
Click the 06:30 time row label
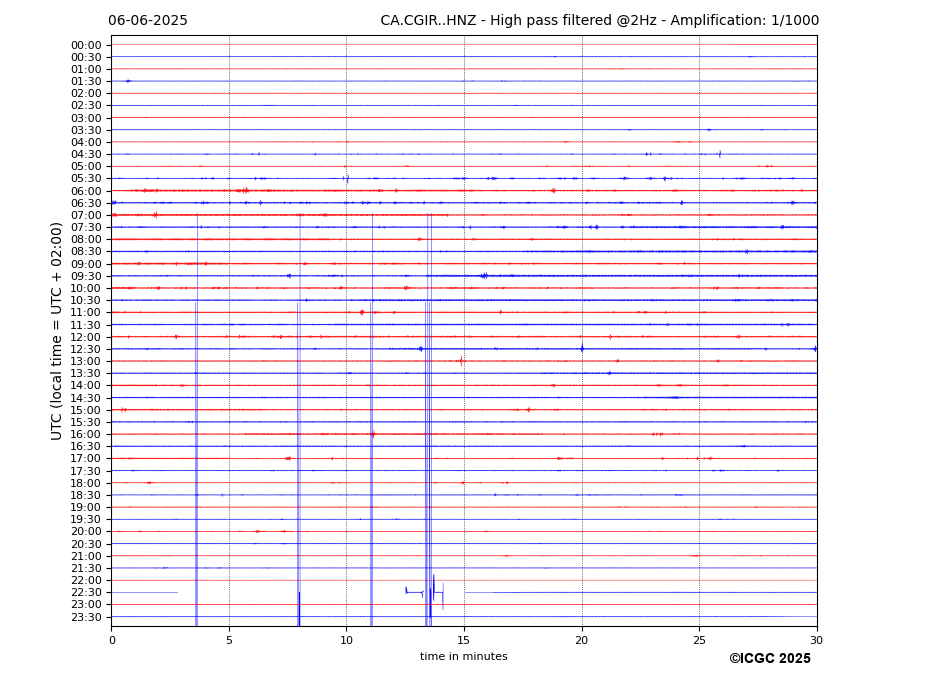86,203
